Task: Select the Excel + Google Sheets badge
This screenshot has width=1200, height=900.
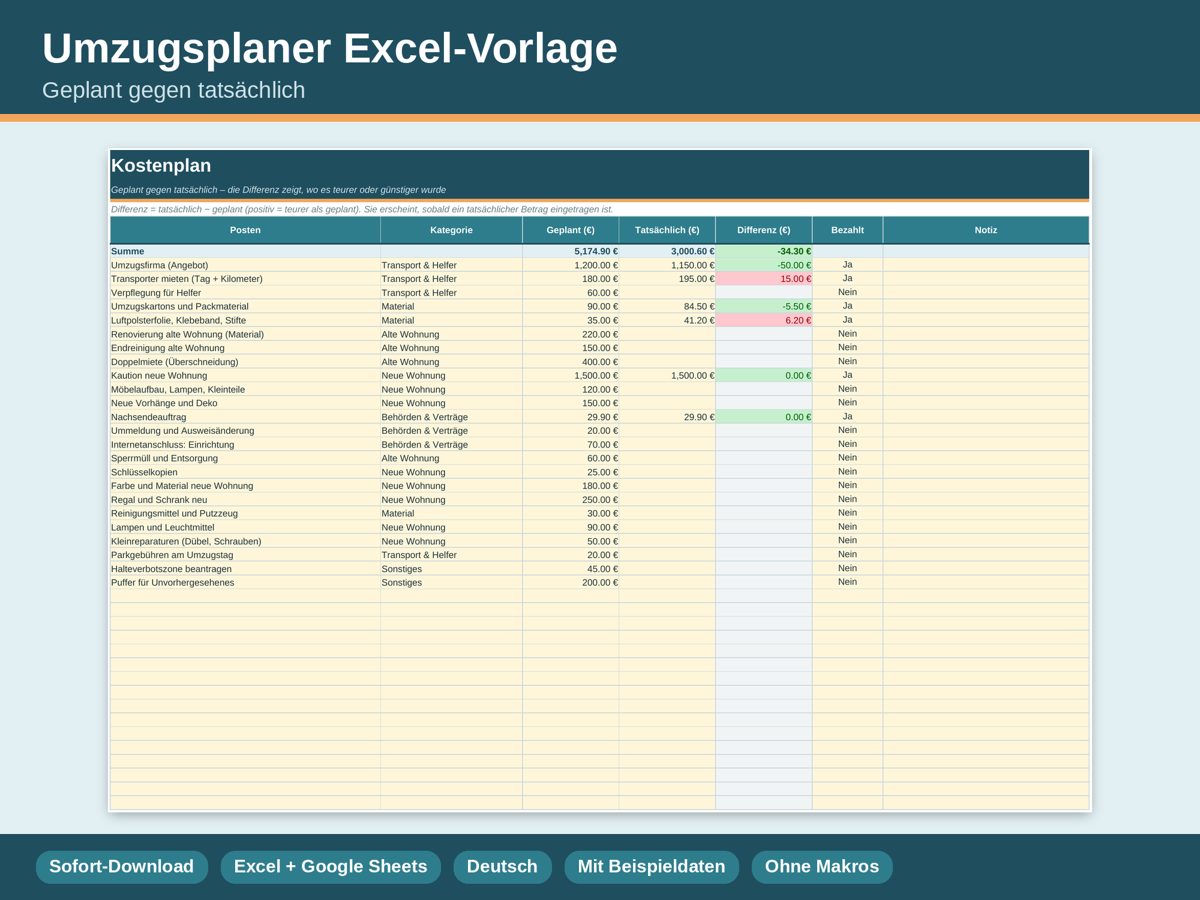Action: coord(330,867)
